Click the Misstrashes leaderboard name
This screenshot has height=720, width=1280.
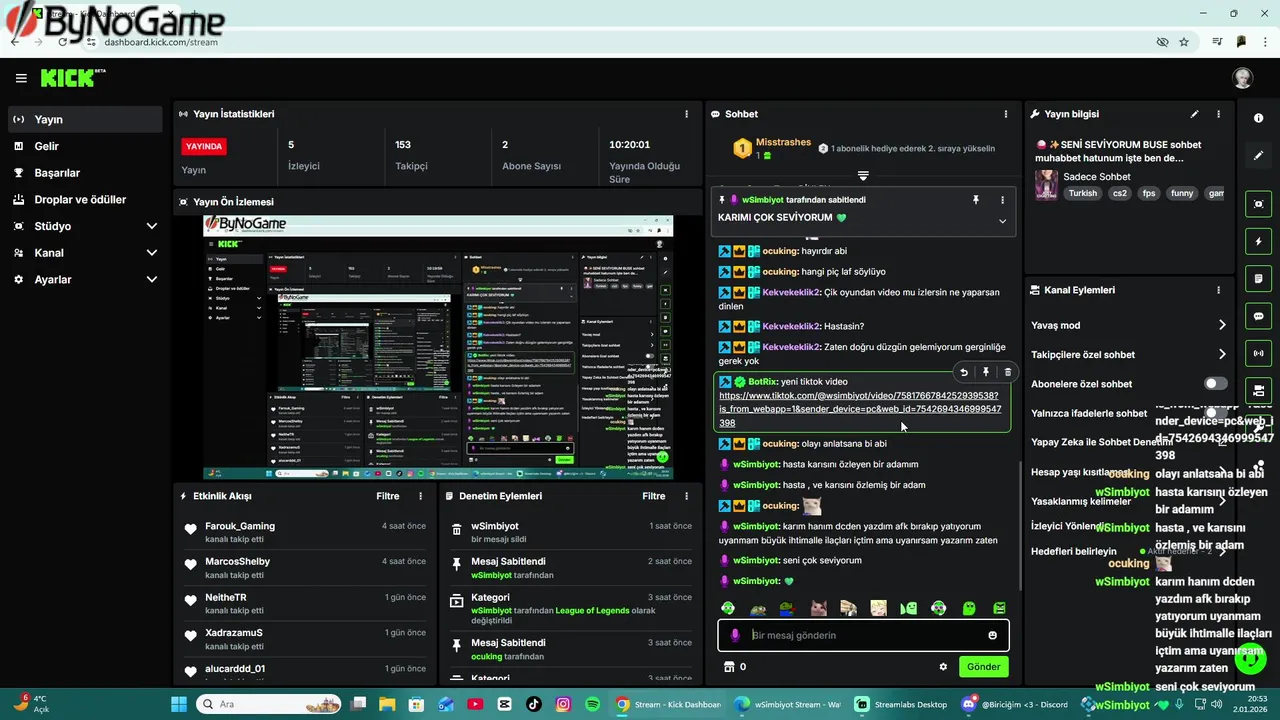(783, 142)
